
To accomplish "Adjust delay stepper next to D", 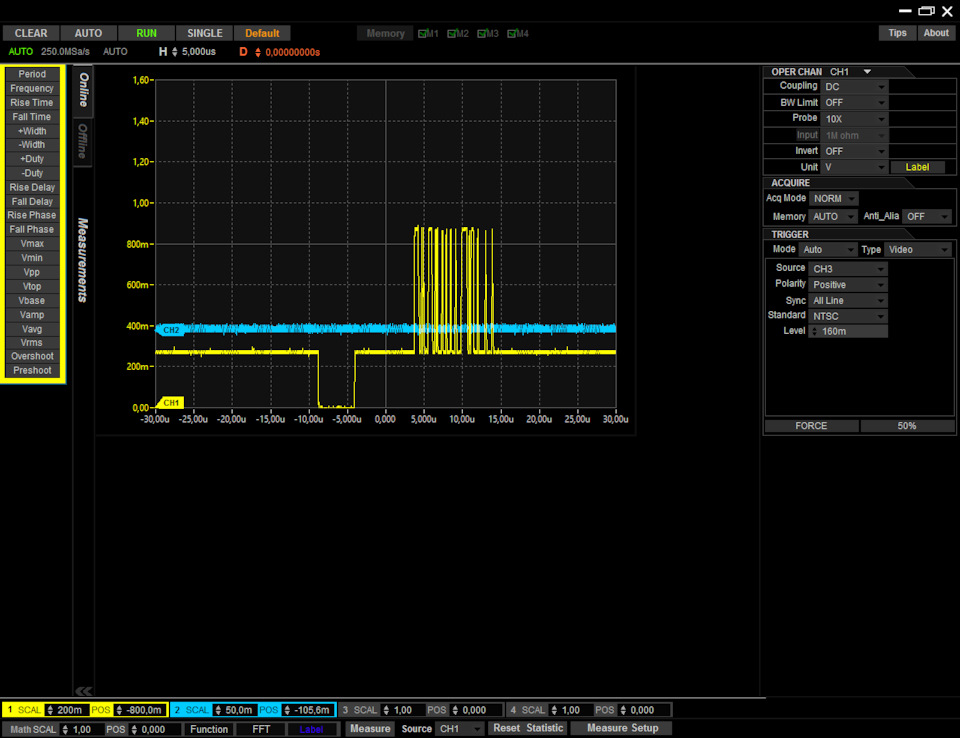I will tap(258, 53).
